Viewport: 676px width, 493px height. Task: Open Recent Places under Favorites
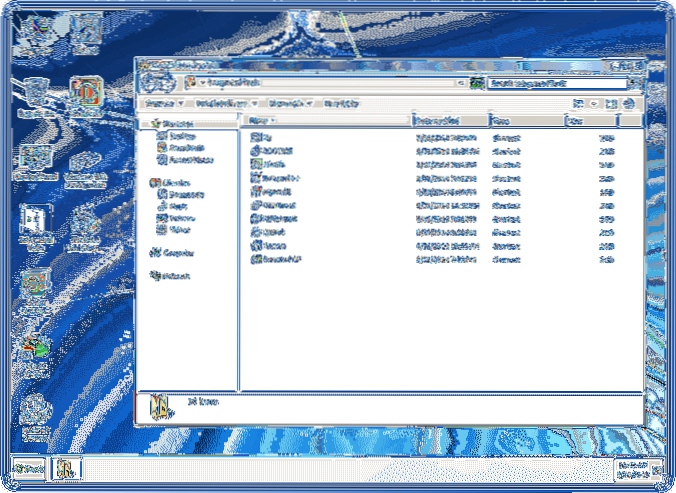185,160
